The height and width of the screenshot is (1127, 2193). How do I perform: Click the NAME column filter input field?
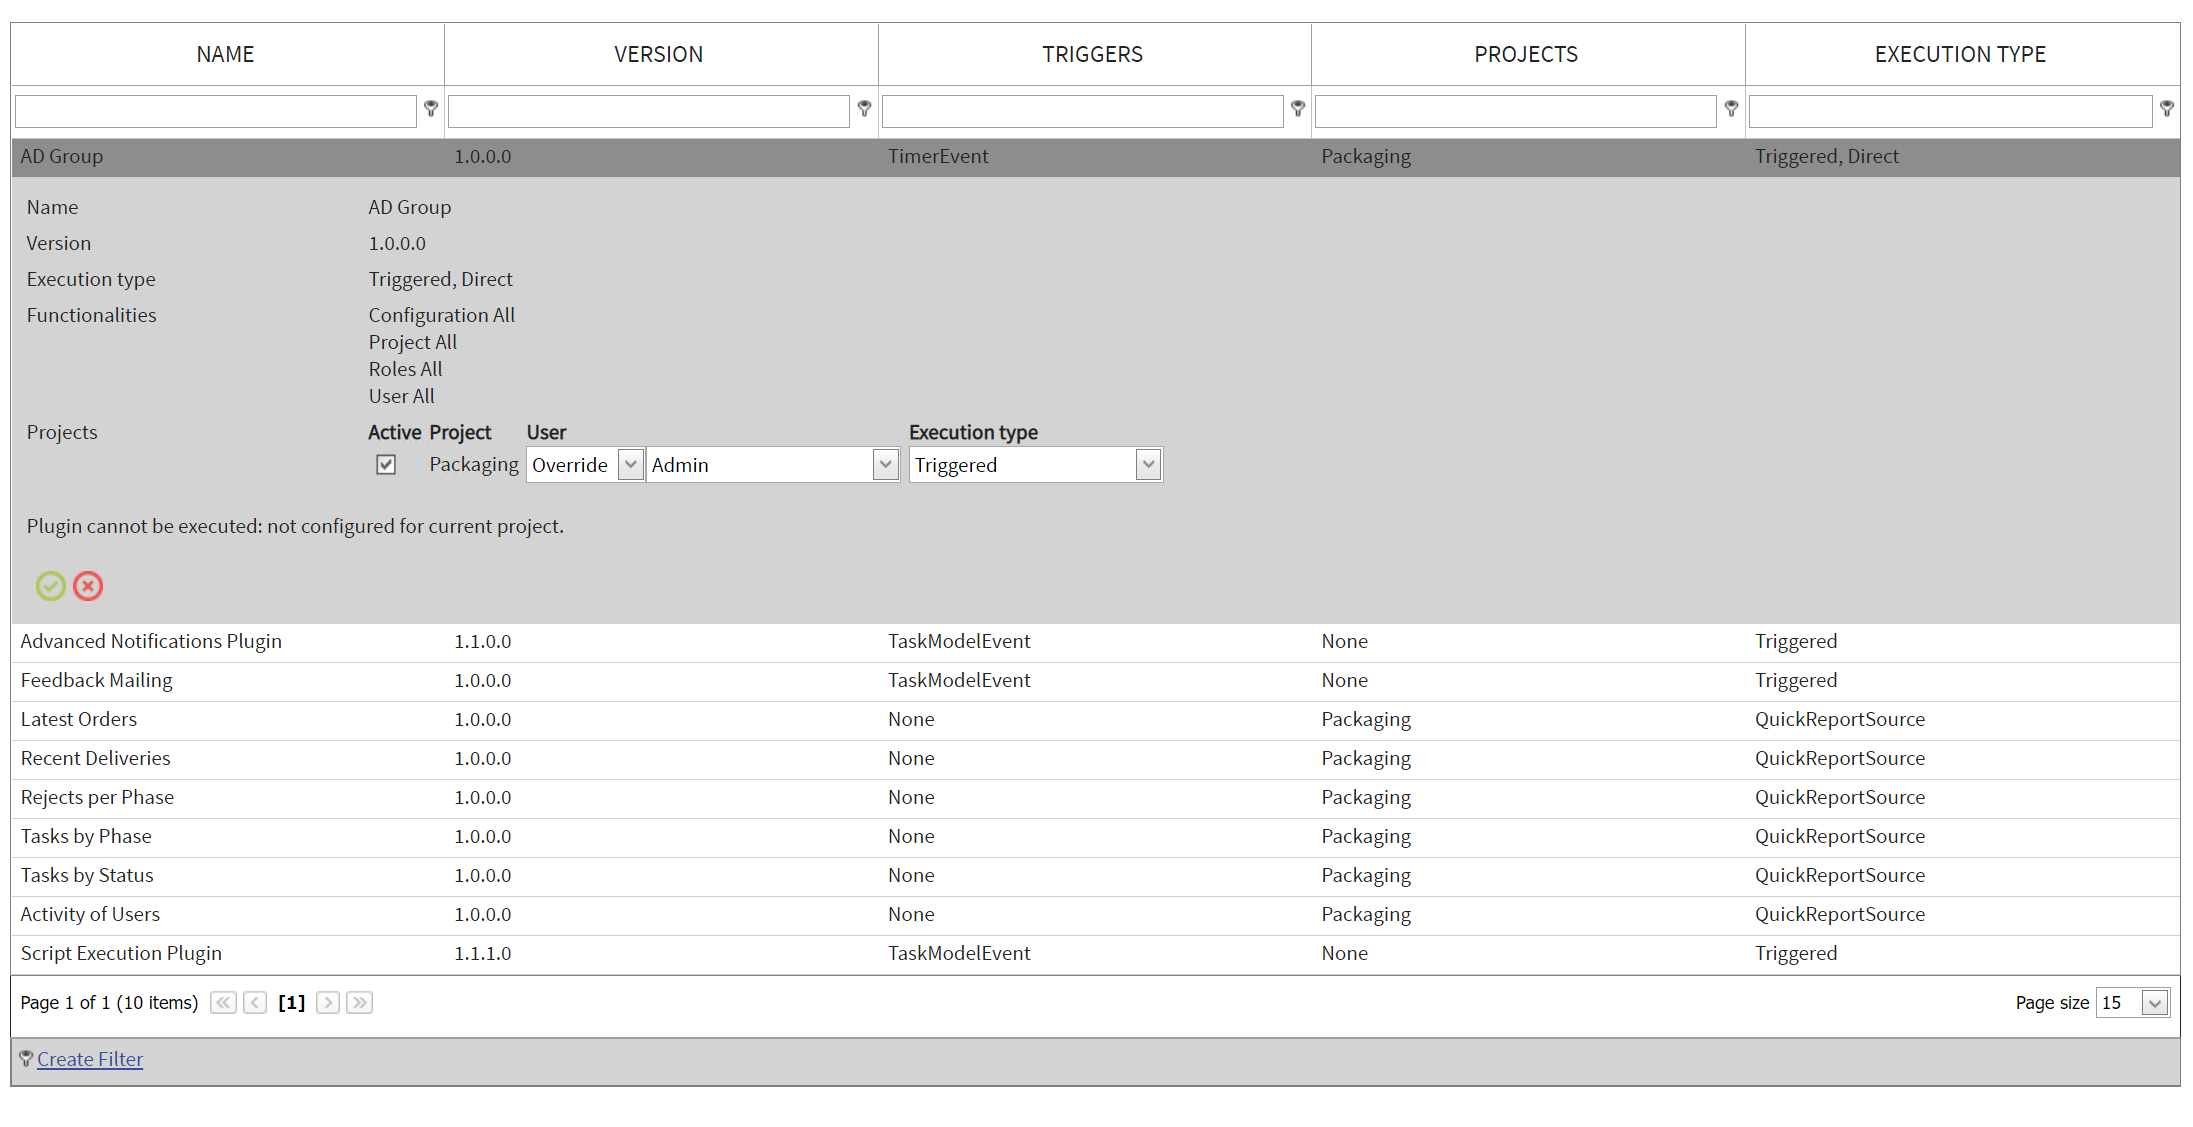215,110
